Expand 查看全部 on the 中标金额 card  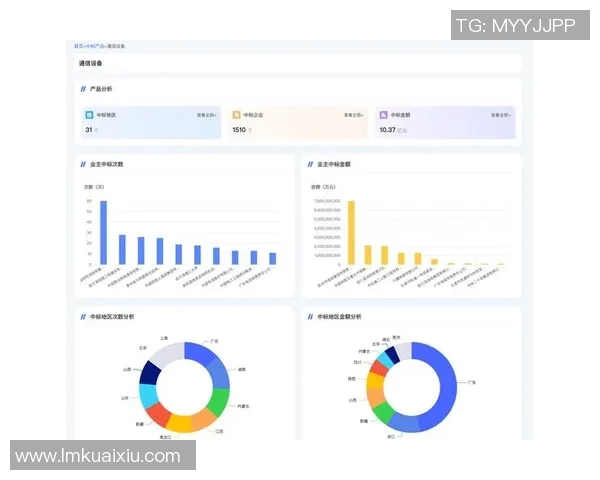(x=501, y=115)
